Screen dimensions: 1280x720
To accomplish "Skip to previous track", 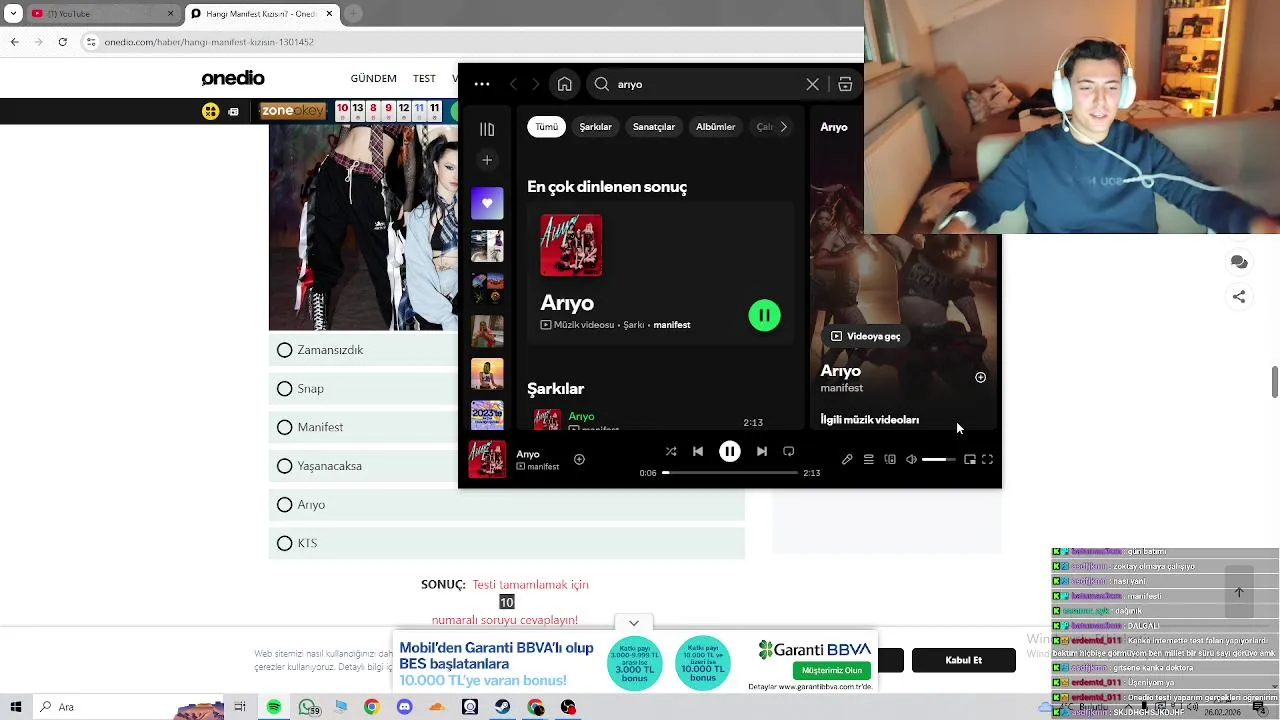I will pos(698,452).
